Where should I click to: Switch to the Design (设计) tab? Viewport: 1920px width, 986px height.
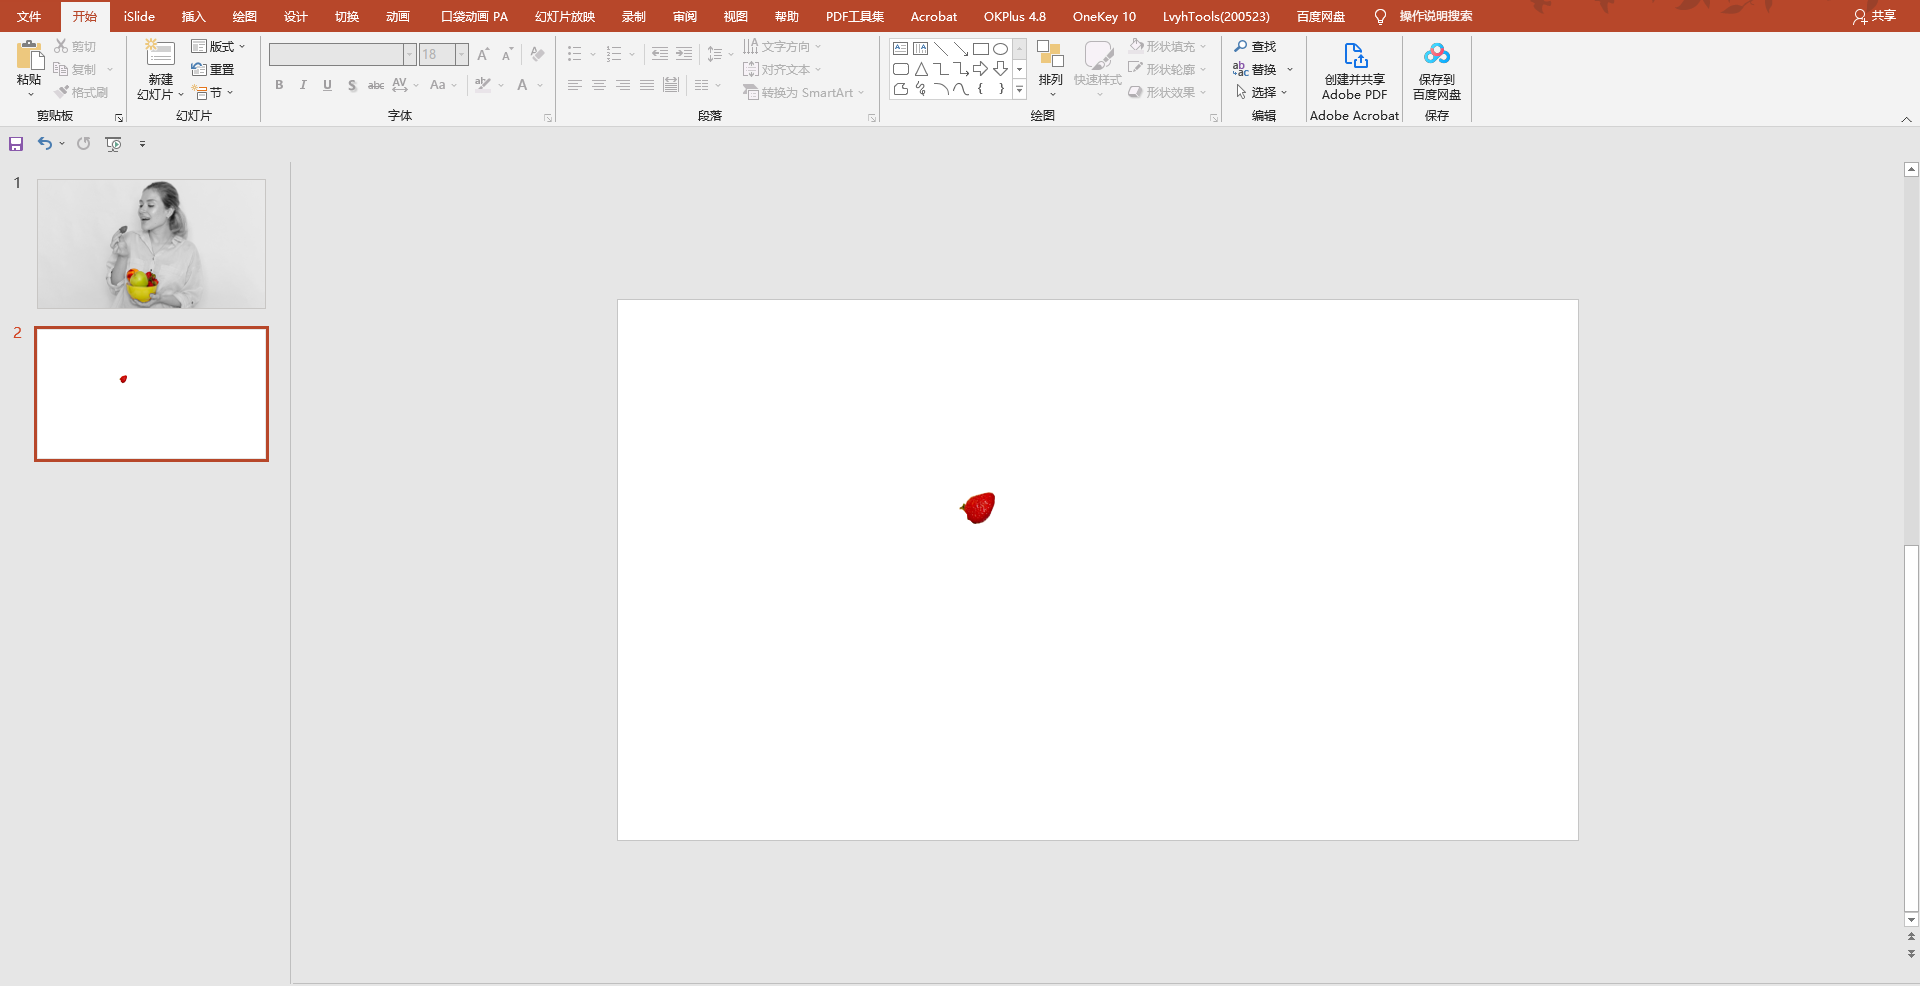click(x=295, y=16)
